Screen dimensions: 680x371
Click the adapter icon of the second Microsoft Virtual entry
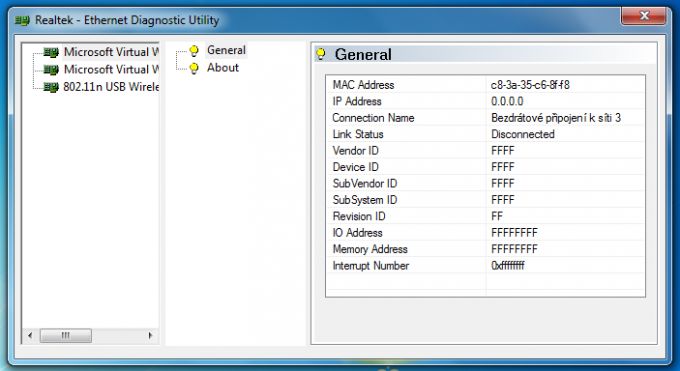[51, 70]
